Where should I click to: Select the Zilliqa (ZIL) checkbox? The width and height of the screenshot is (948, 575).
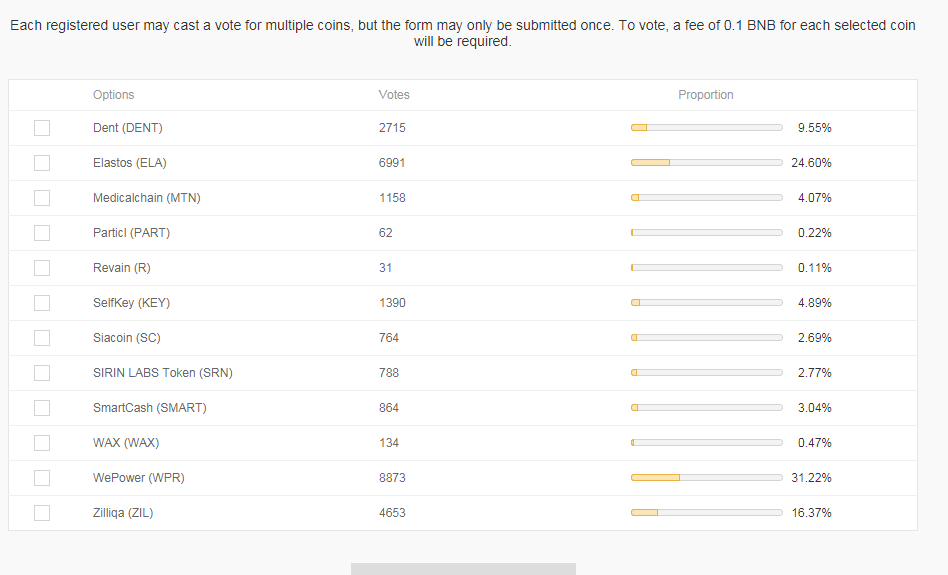42,513
